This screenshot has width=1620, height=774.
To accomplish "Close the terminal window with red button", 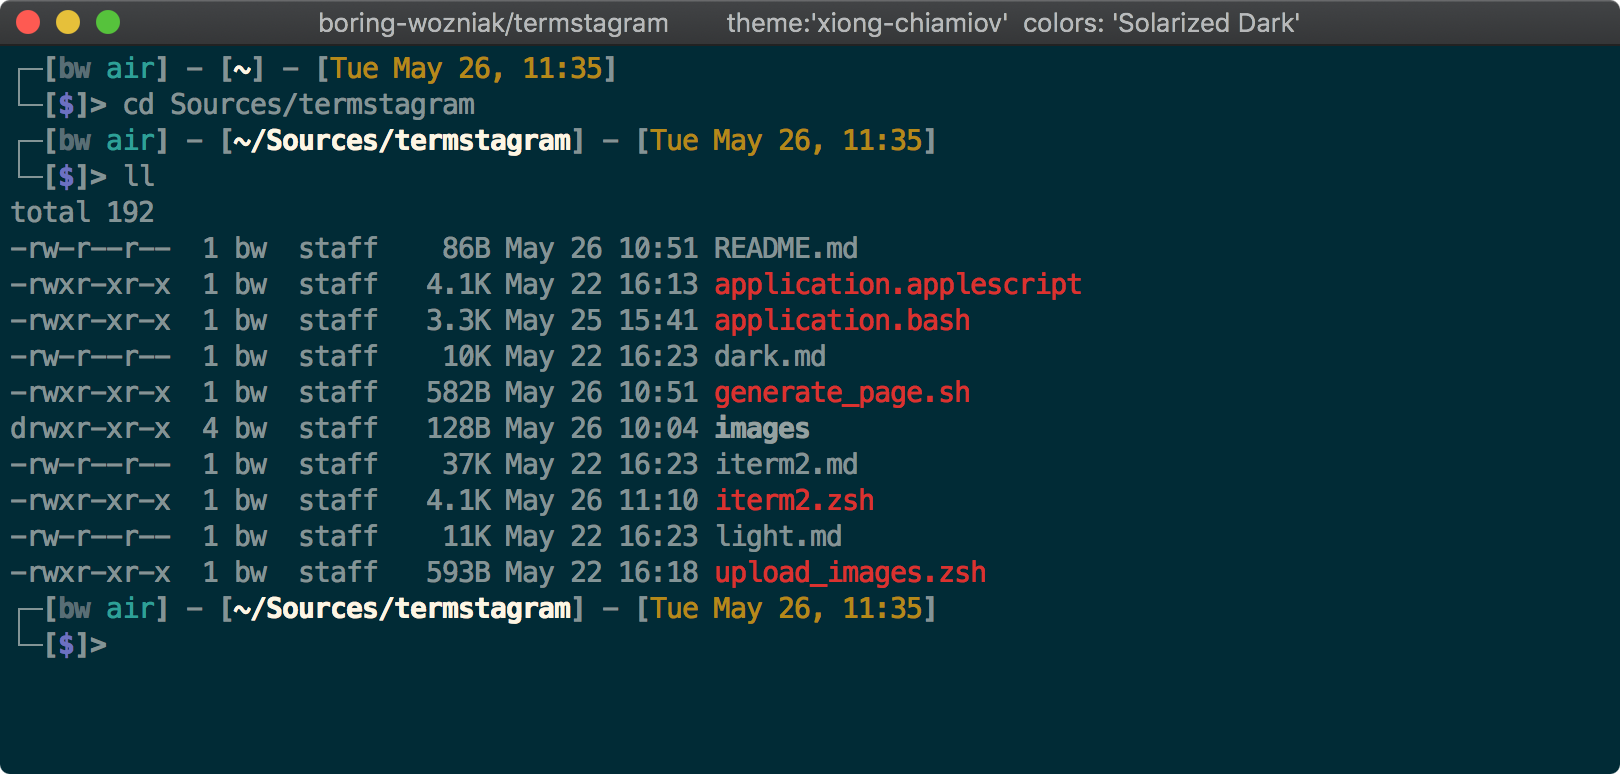I will pyautogui.click(x=28, y=22).
